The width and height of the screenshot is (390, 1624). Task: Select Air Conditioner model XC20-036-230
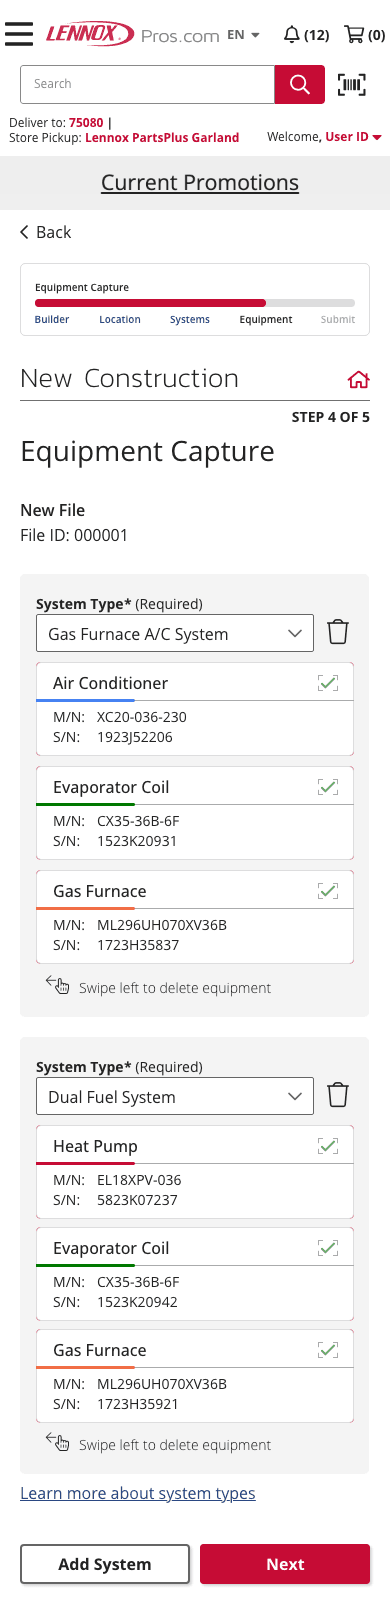click(x=142, y=717)
